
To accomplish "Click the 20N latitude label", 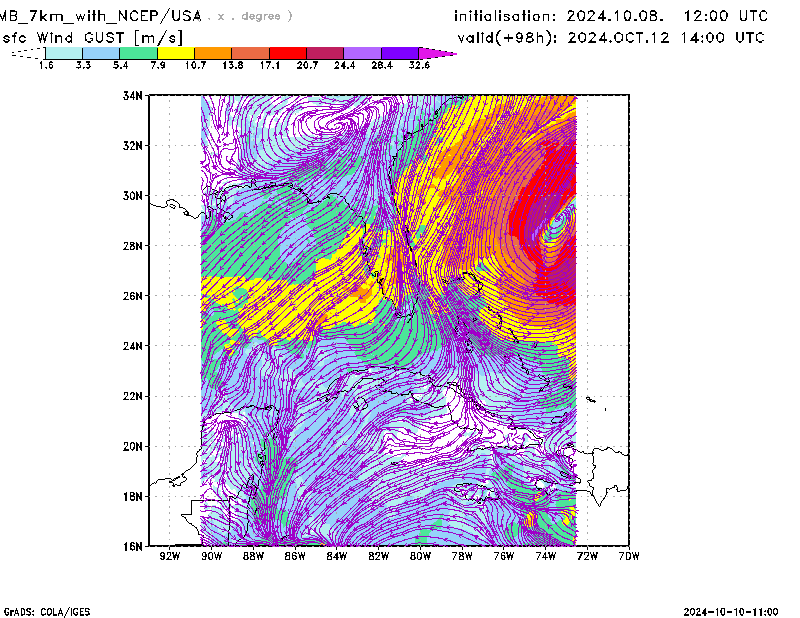I will tap(133, 446).
